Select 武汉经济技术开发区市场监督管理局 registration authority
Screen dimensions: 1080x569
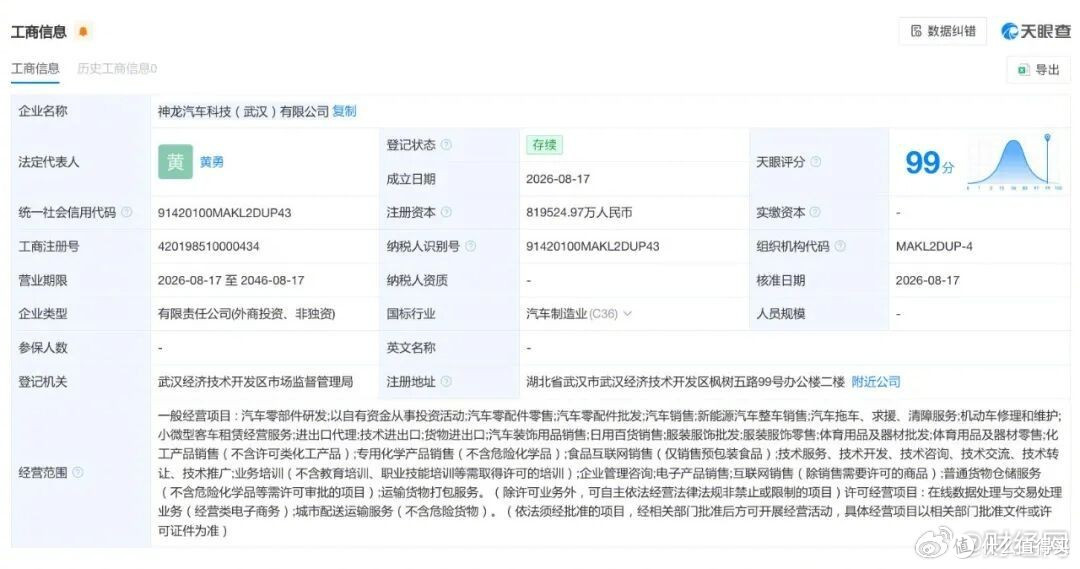[x=256, y=382]
